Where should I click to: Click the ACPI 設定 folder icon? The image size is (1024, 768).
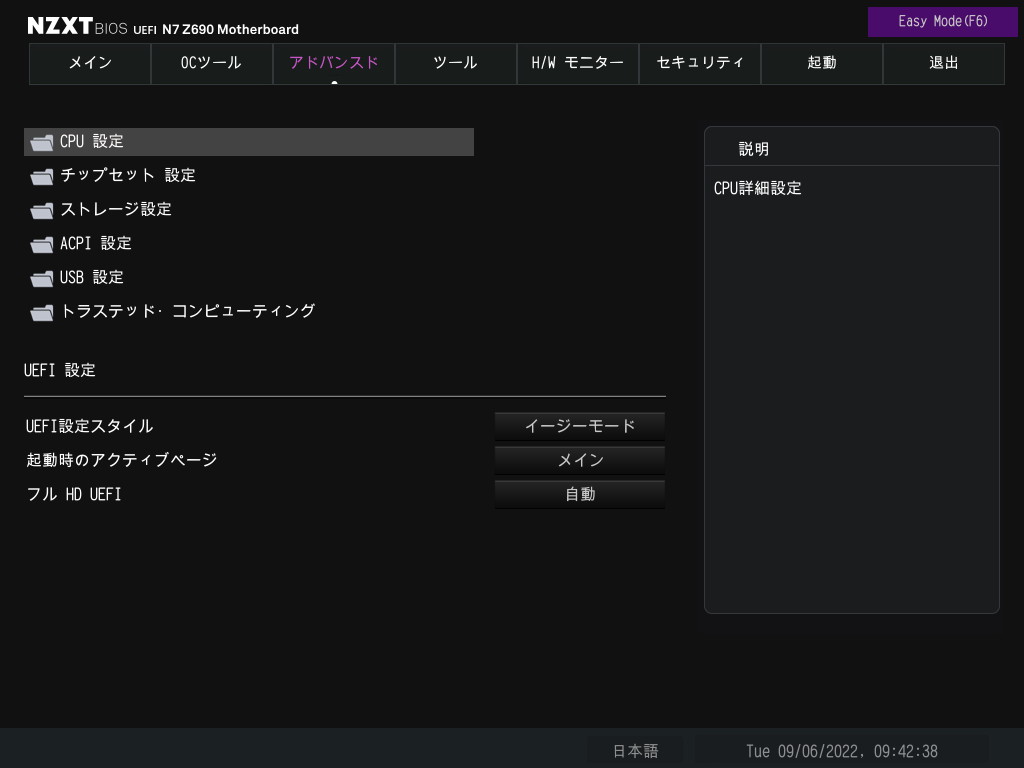click(42, 244)
